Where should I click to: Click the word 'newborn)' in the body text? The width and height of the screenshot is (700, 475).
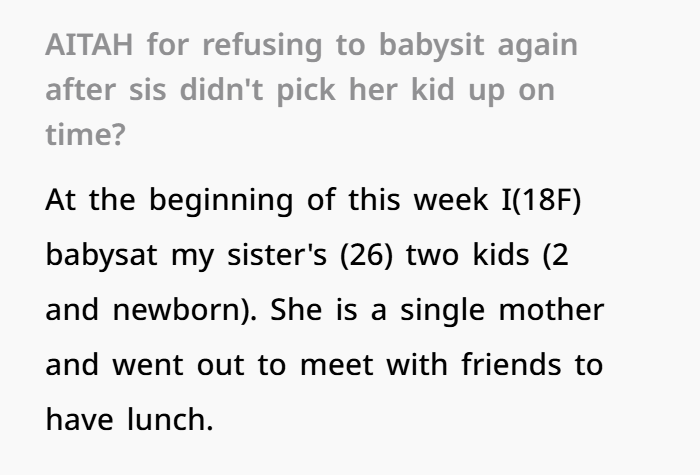click(x=184, y=310)
